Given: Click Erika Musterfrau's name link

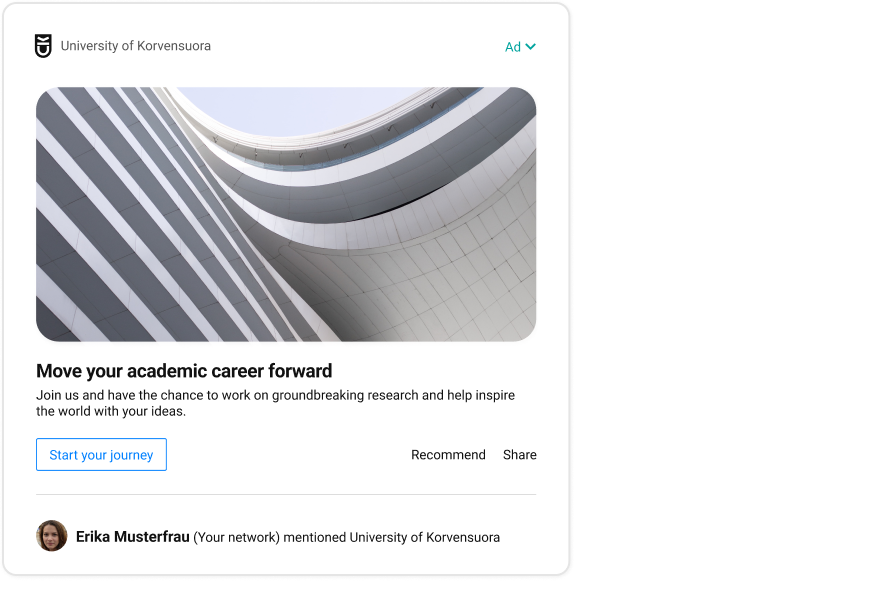Looking at the screenshot, I should [x=131, y=536].
